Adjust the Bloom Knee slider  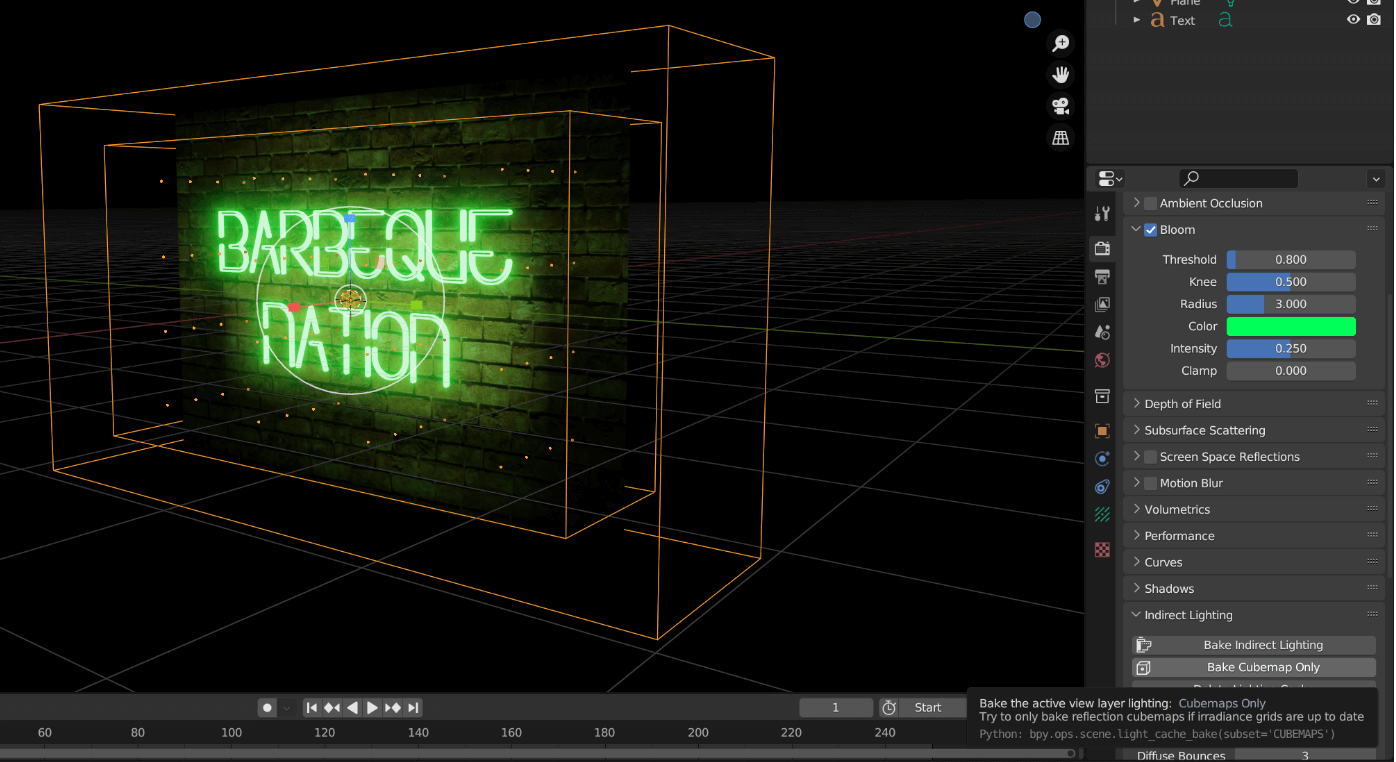click(x=1291, y=282)
